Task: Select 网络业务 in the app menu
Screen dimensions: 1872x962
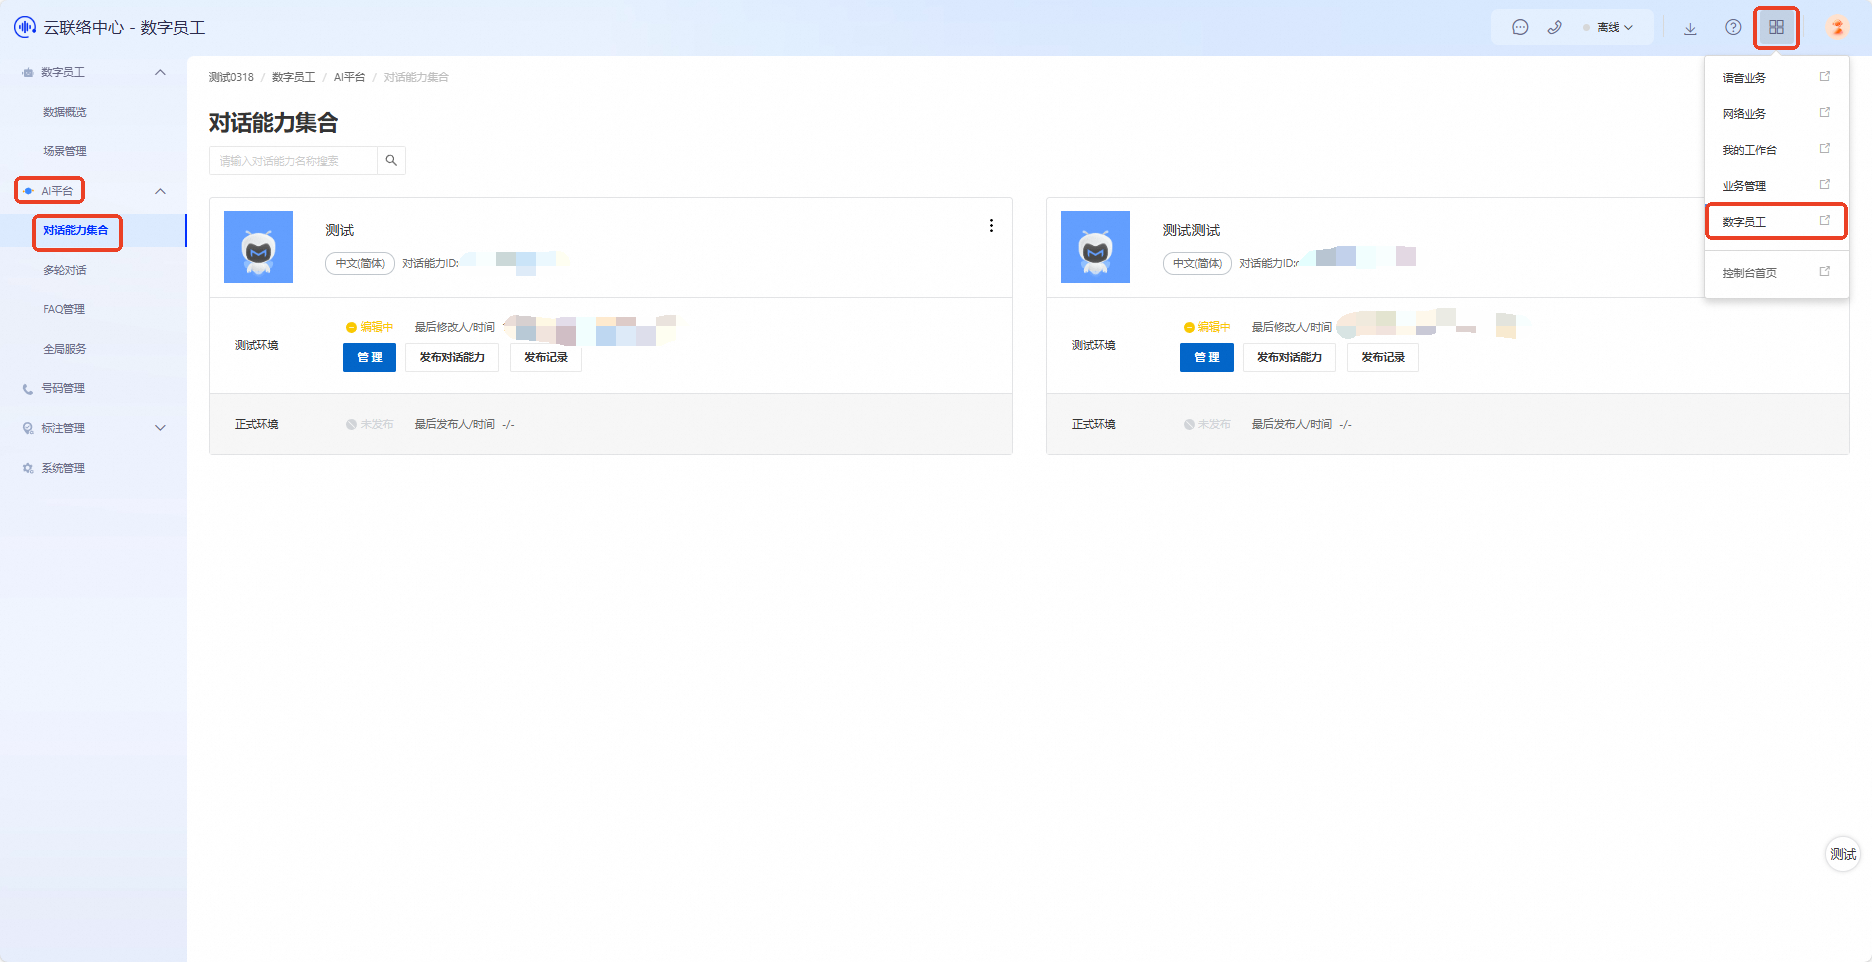Action: [1744, 114]
